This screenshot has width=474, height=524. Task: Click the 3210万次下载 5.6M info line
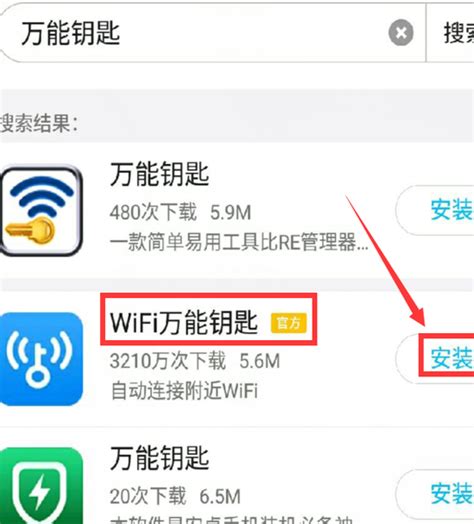[x=195, y=361]
